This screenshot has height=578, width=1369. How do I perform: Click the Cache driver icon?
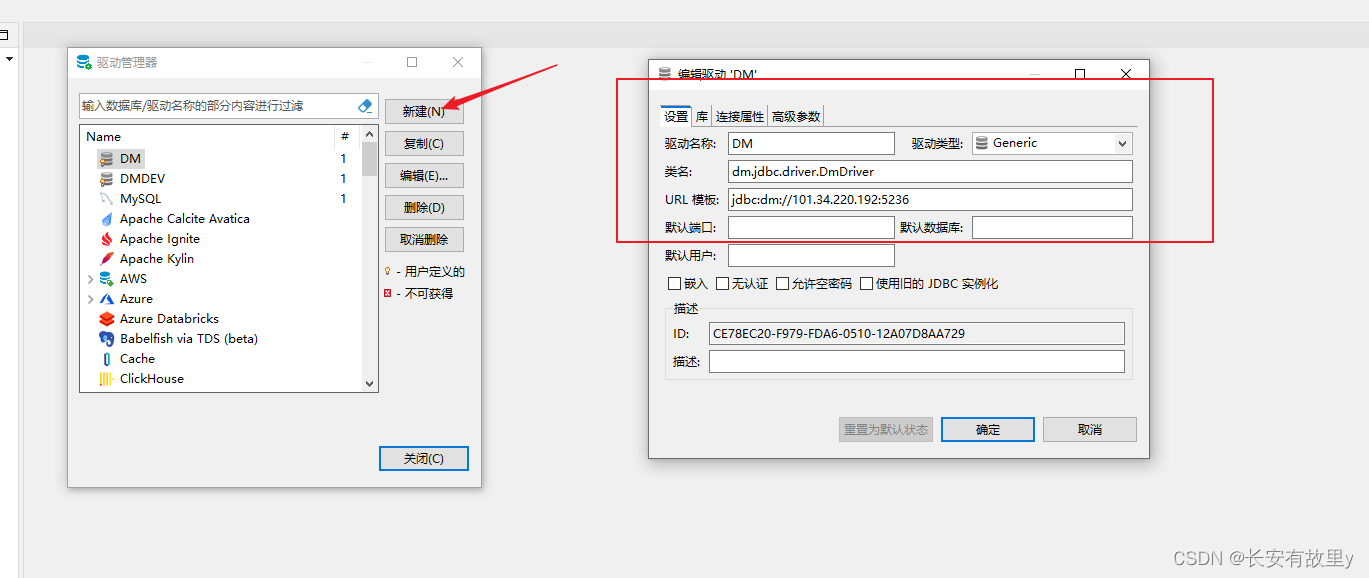(106, 359)
